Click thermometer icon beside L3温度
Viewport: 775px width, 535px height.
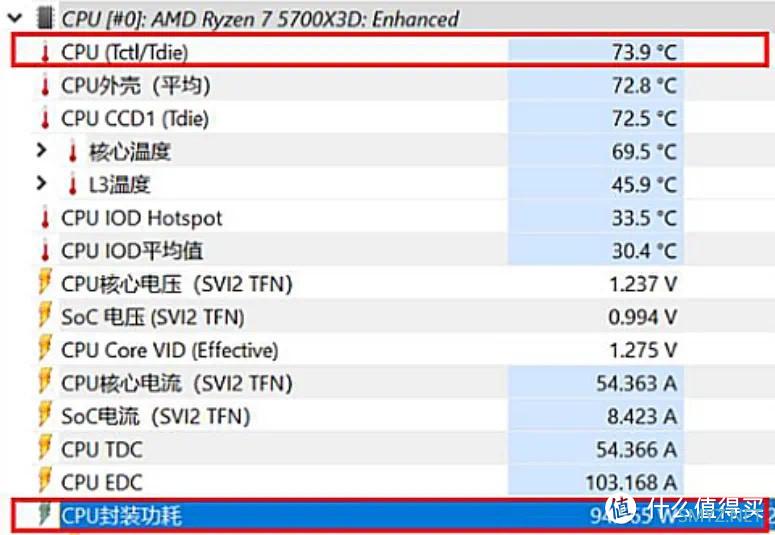73,185
